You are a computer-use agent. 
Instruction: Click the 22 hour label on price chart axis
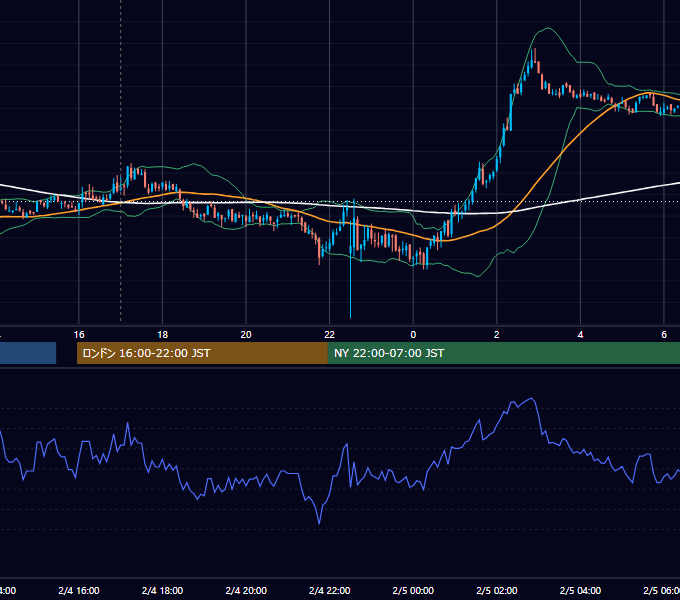(x=330, y=335)
